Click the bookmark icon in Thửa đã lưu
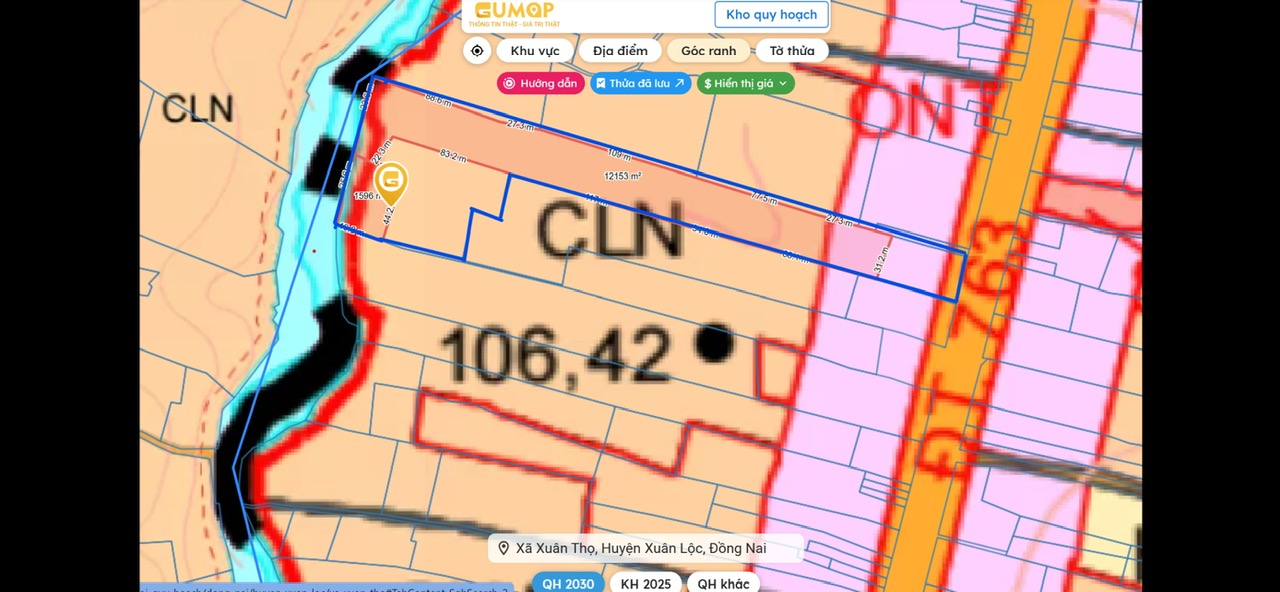 coord(601,84)
